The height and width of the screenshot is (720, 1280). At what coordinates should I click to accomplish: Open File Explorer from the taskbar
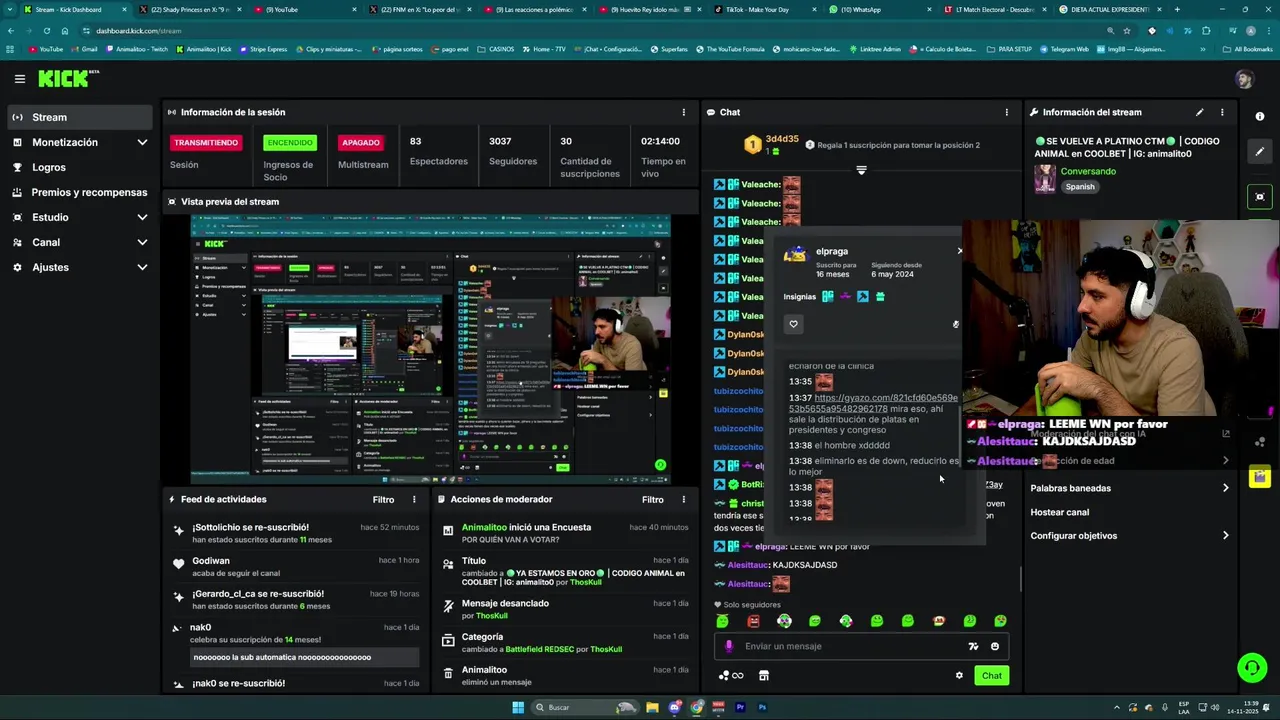(x=652, y=707)
